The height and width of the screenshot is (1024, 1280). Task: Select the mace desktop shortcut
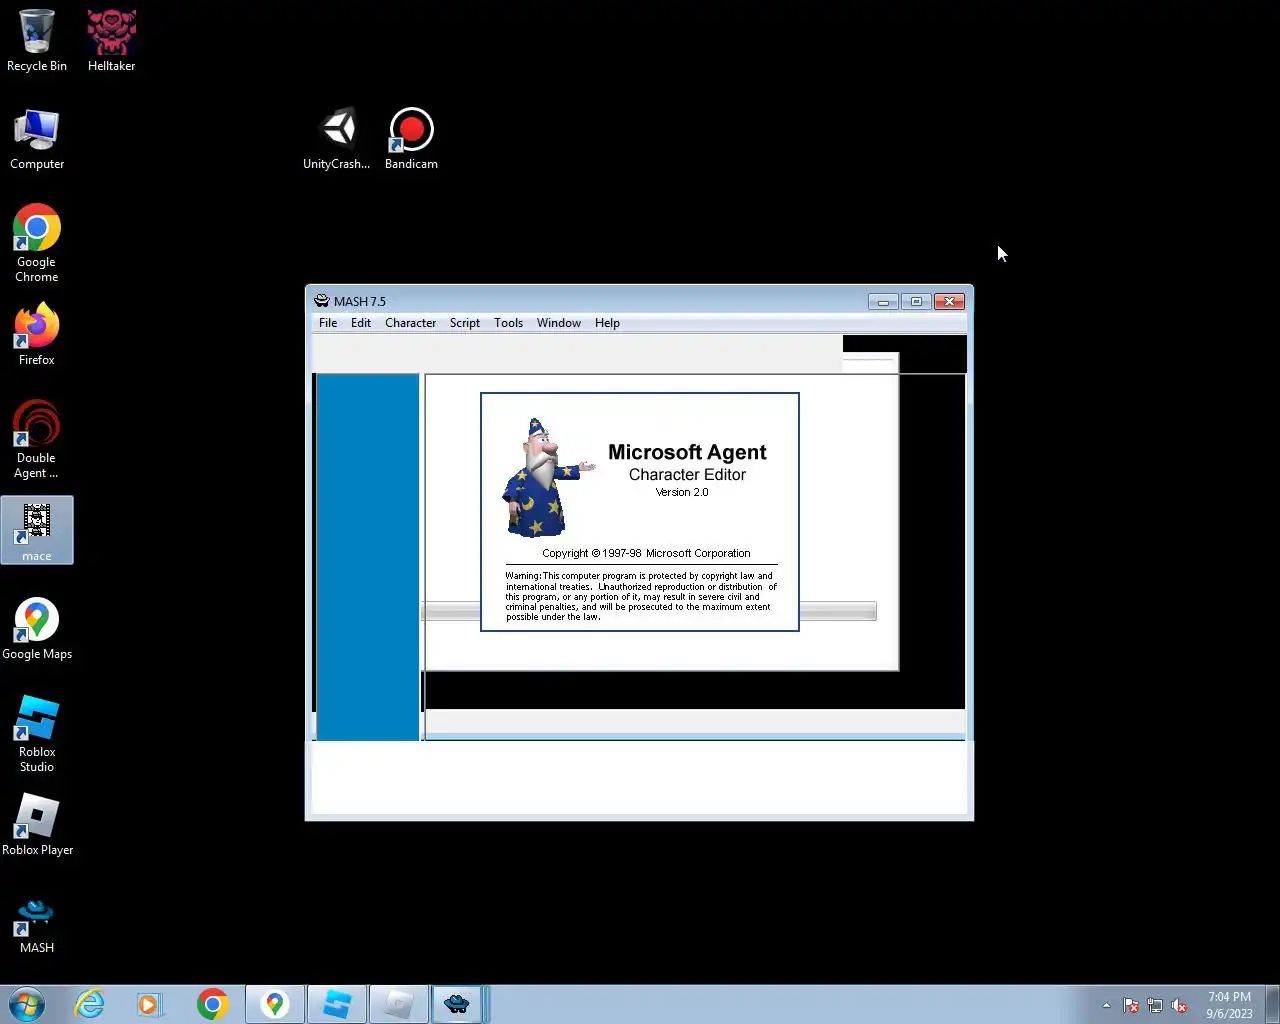point(37,530)
